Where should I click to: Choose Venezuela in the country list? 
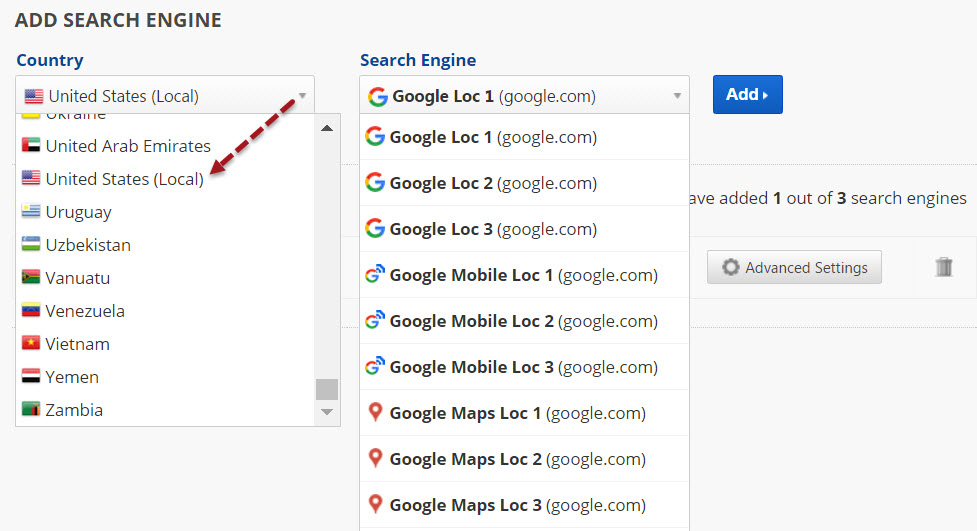pyautogui.click(x=85, y=311)
